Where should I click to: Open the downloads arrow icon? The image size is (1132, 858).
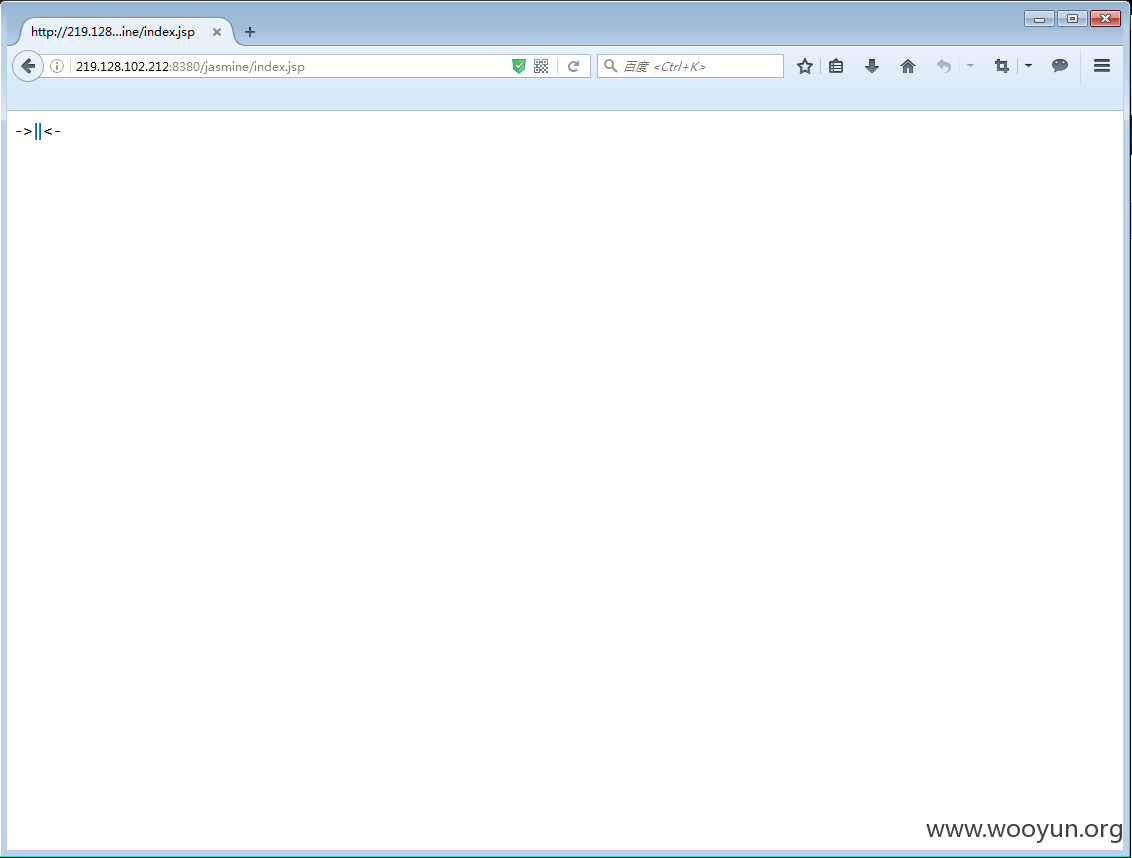(x=872, y=66)
